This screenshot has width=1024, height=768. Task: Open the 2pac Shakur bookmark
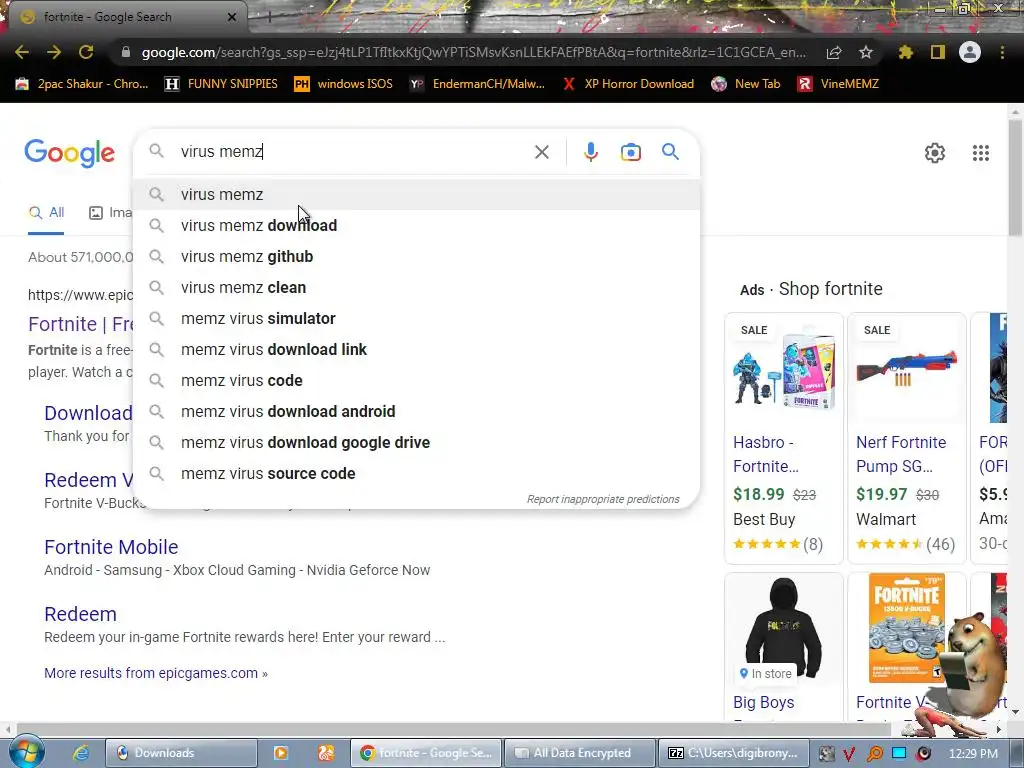[x=82, y=84]
